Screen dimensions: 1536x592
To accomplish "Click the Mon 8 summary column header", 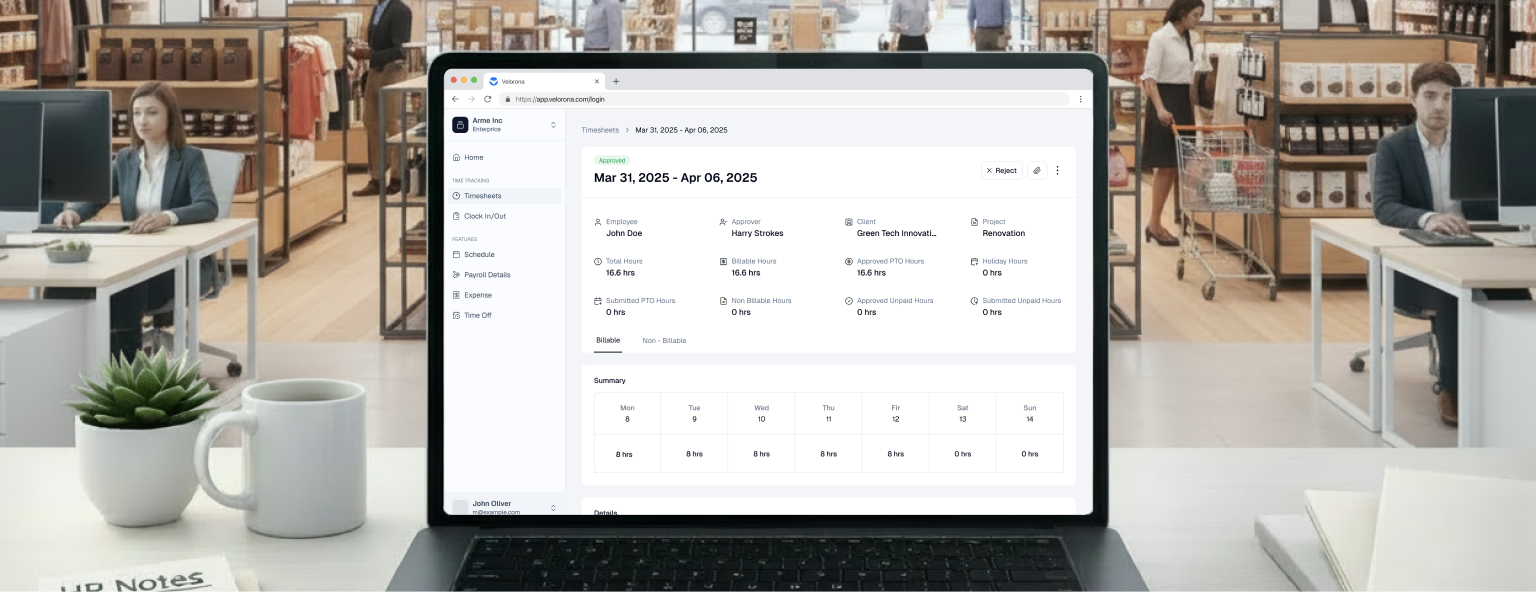I will pyautogui.click(x=627, y=413).
